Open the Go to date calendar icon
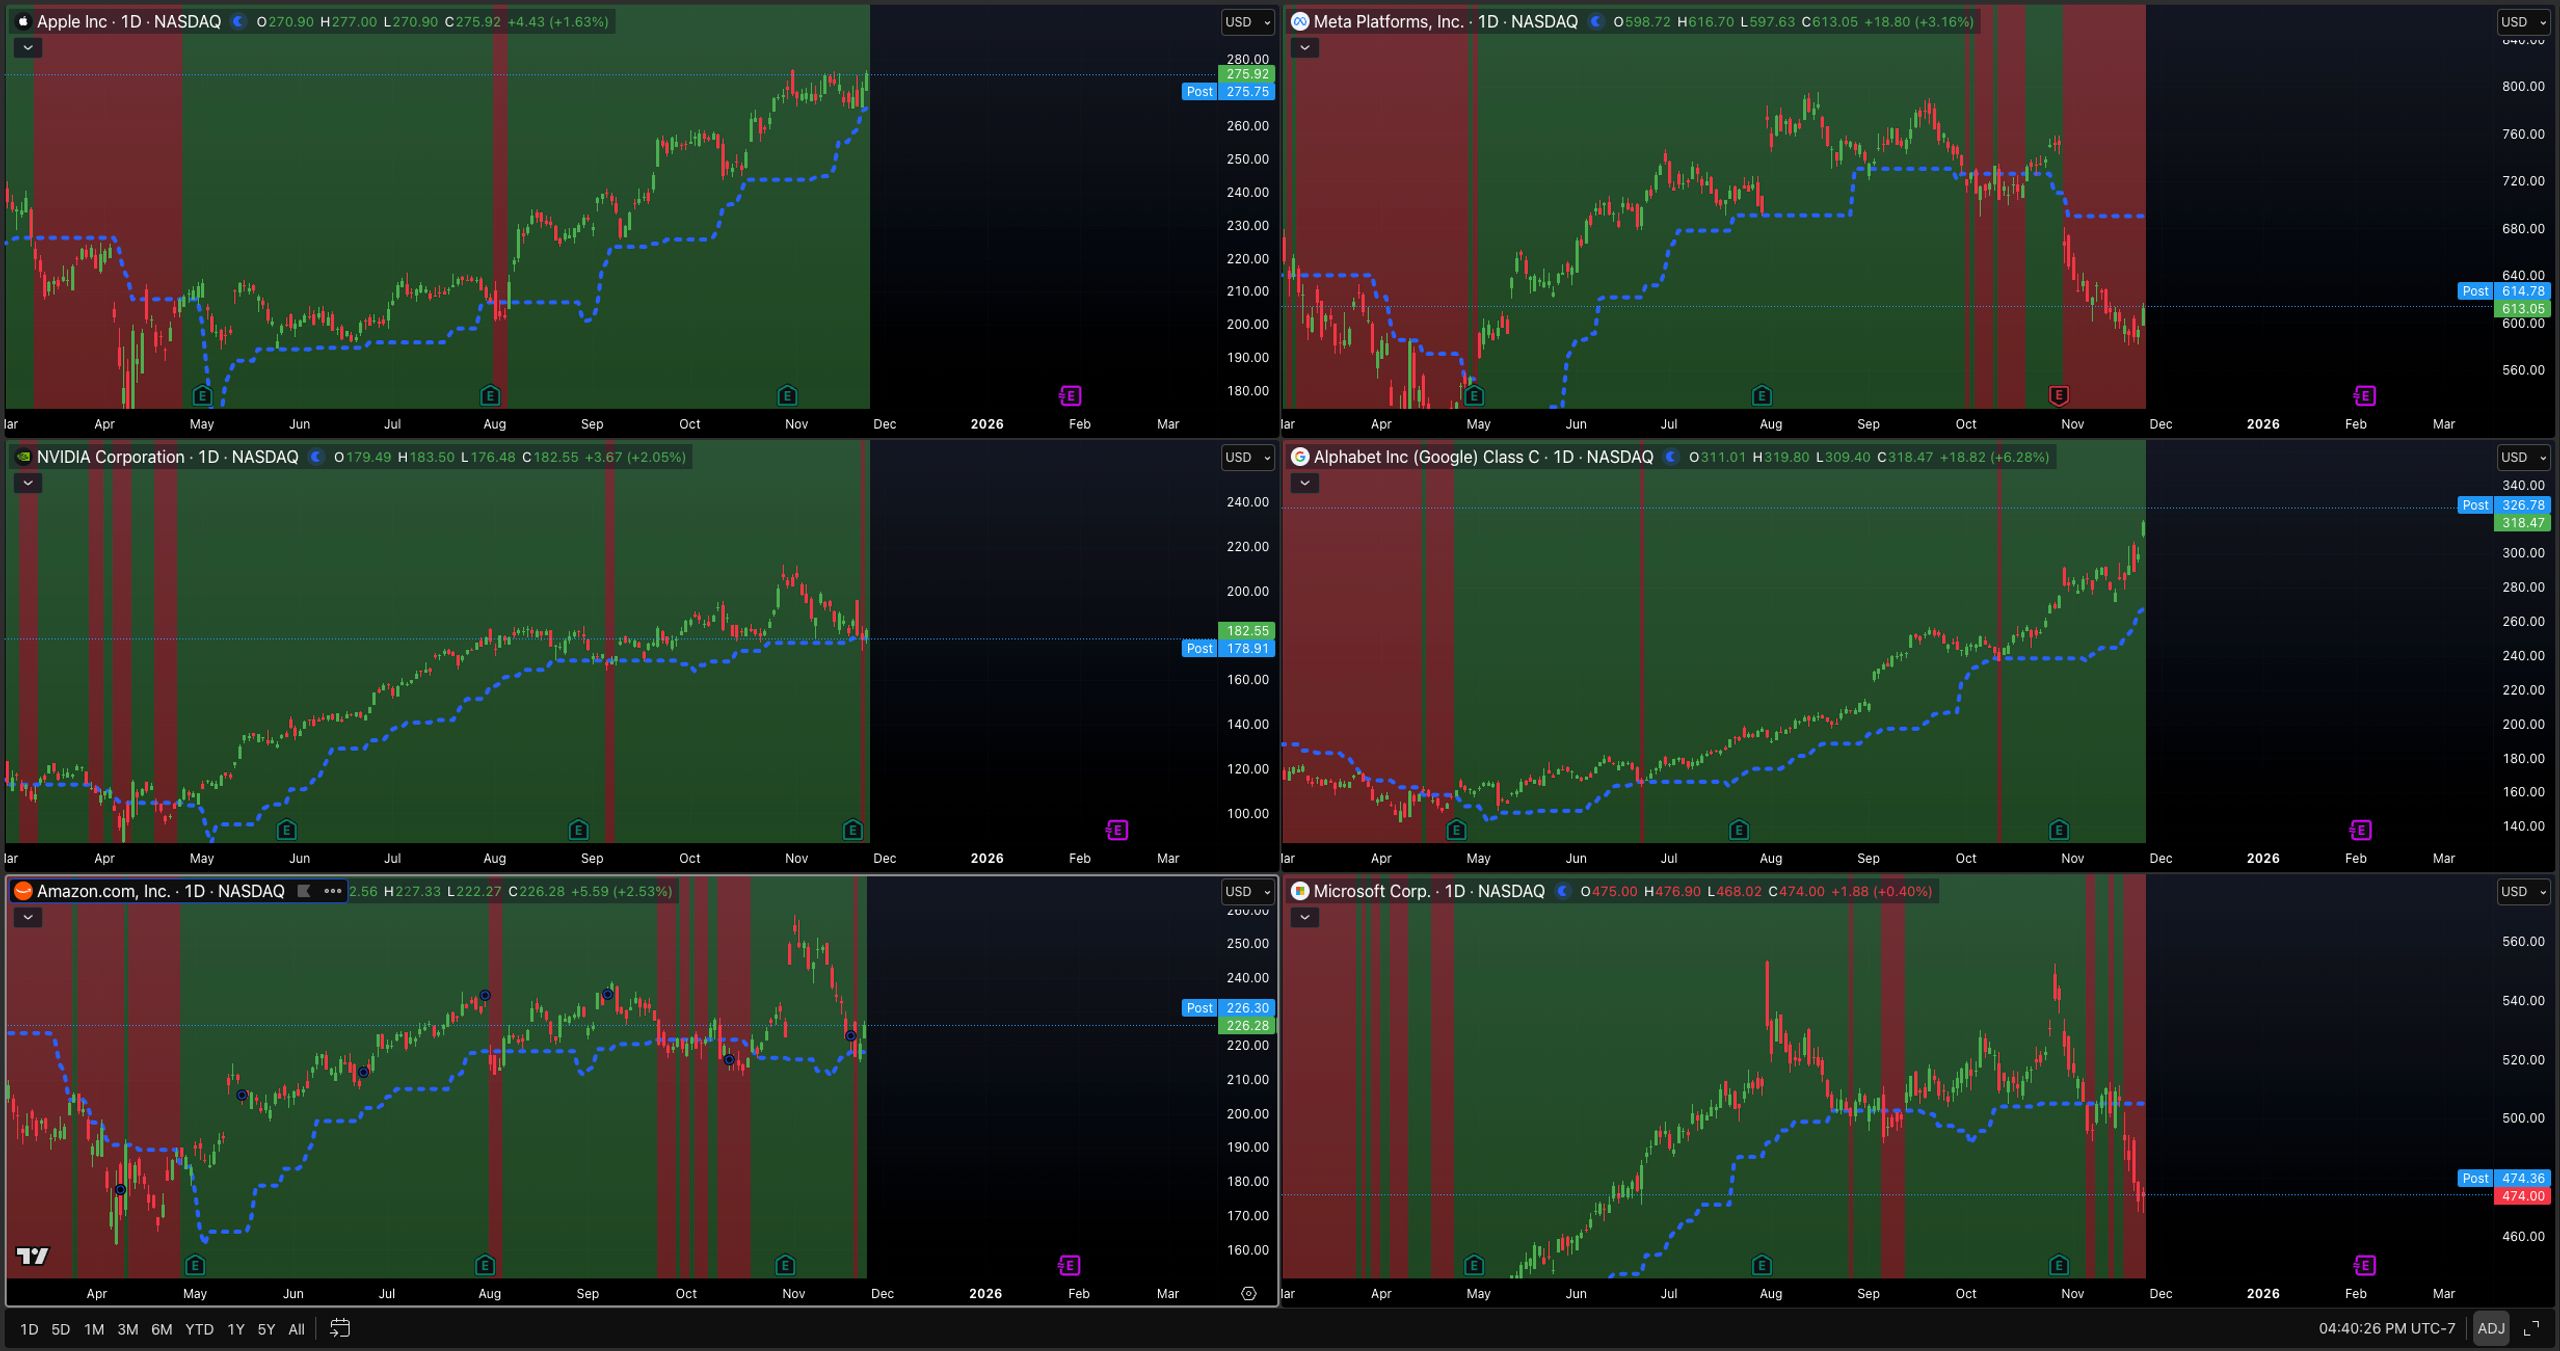 pos(340,1328)
